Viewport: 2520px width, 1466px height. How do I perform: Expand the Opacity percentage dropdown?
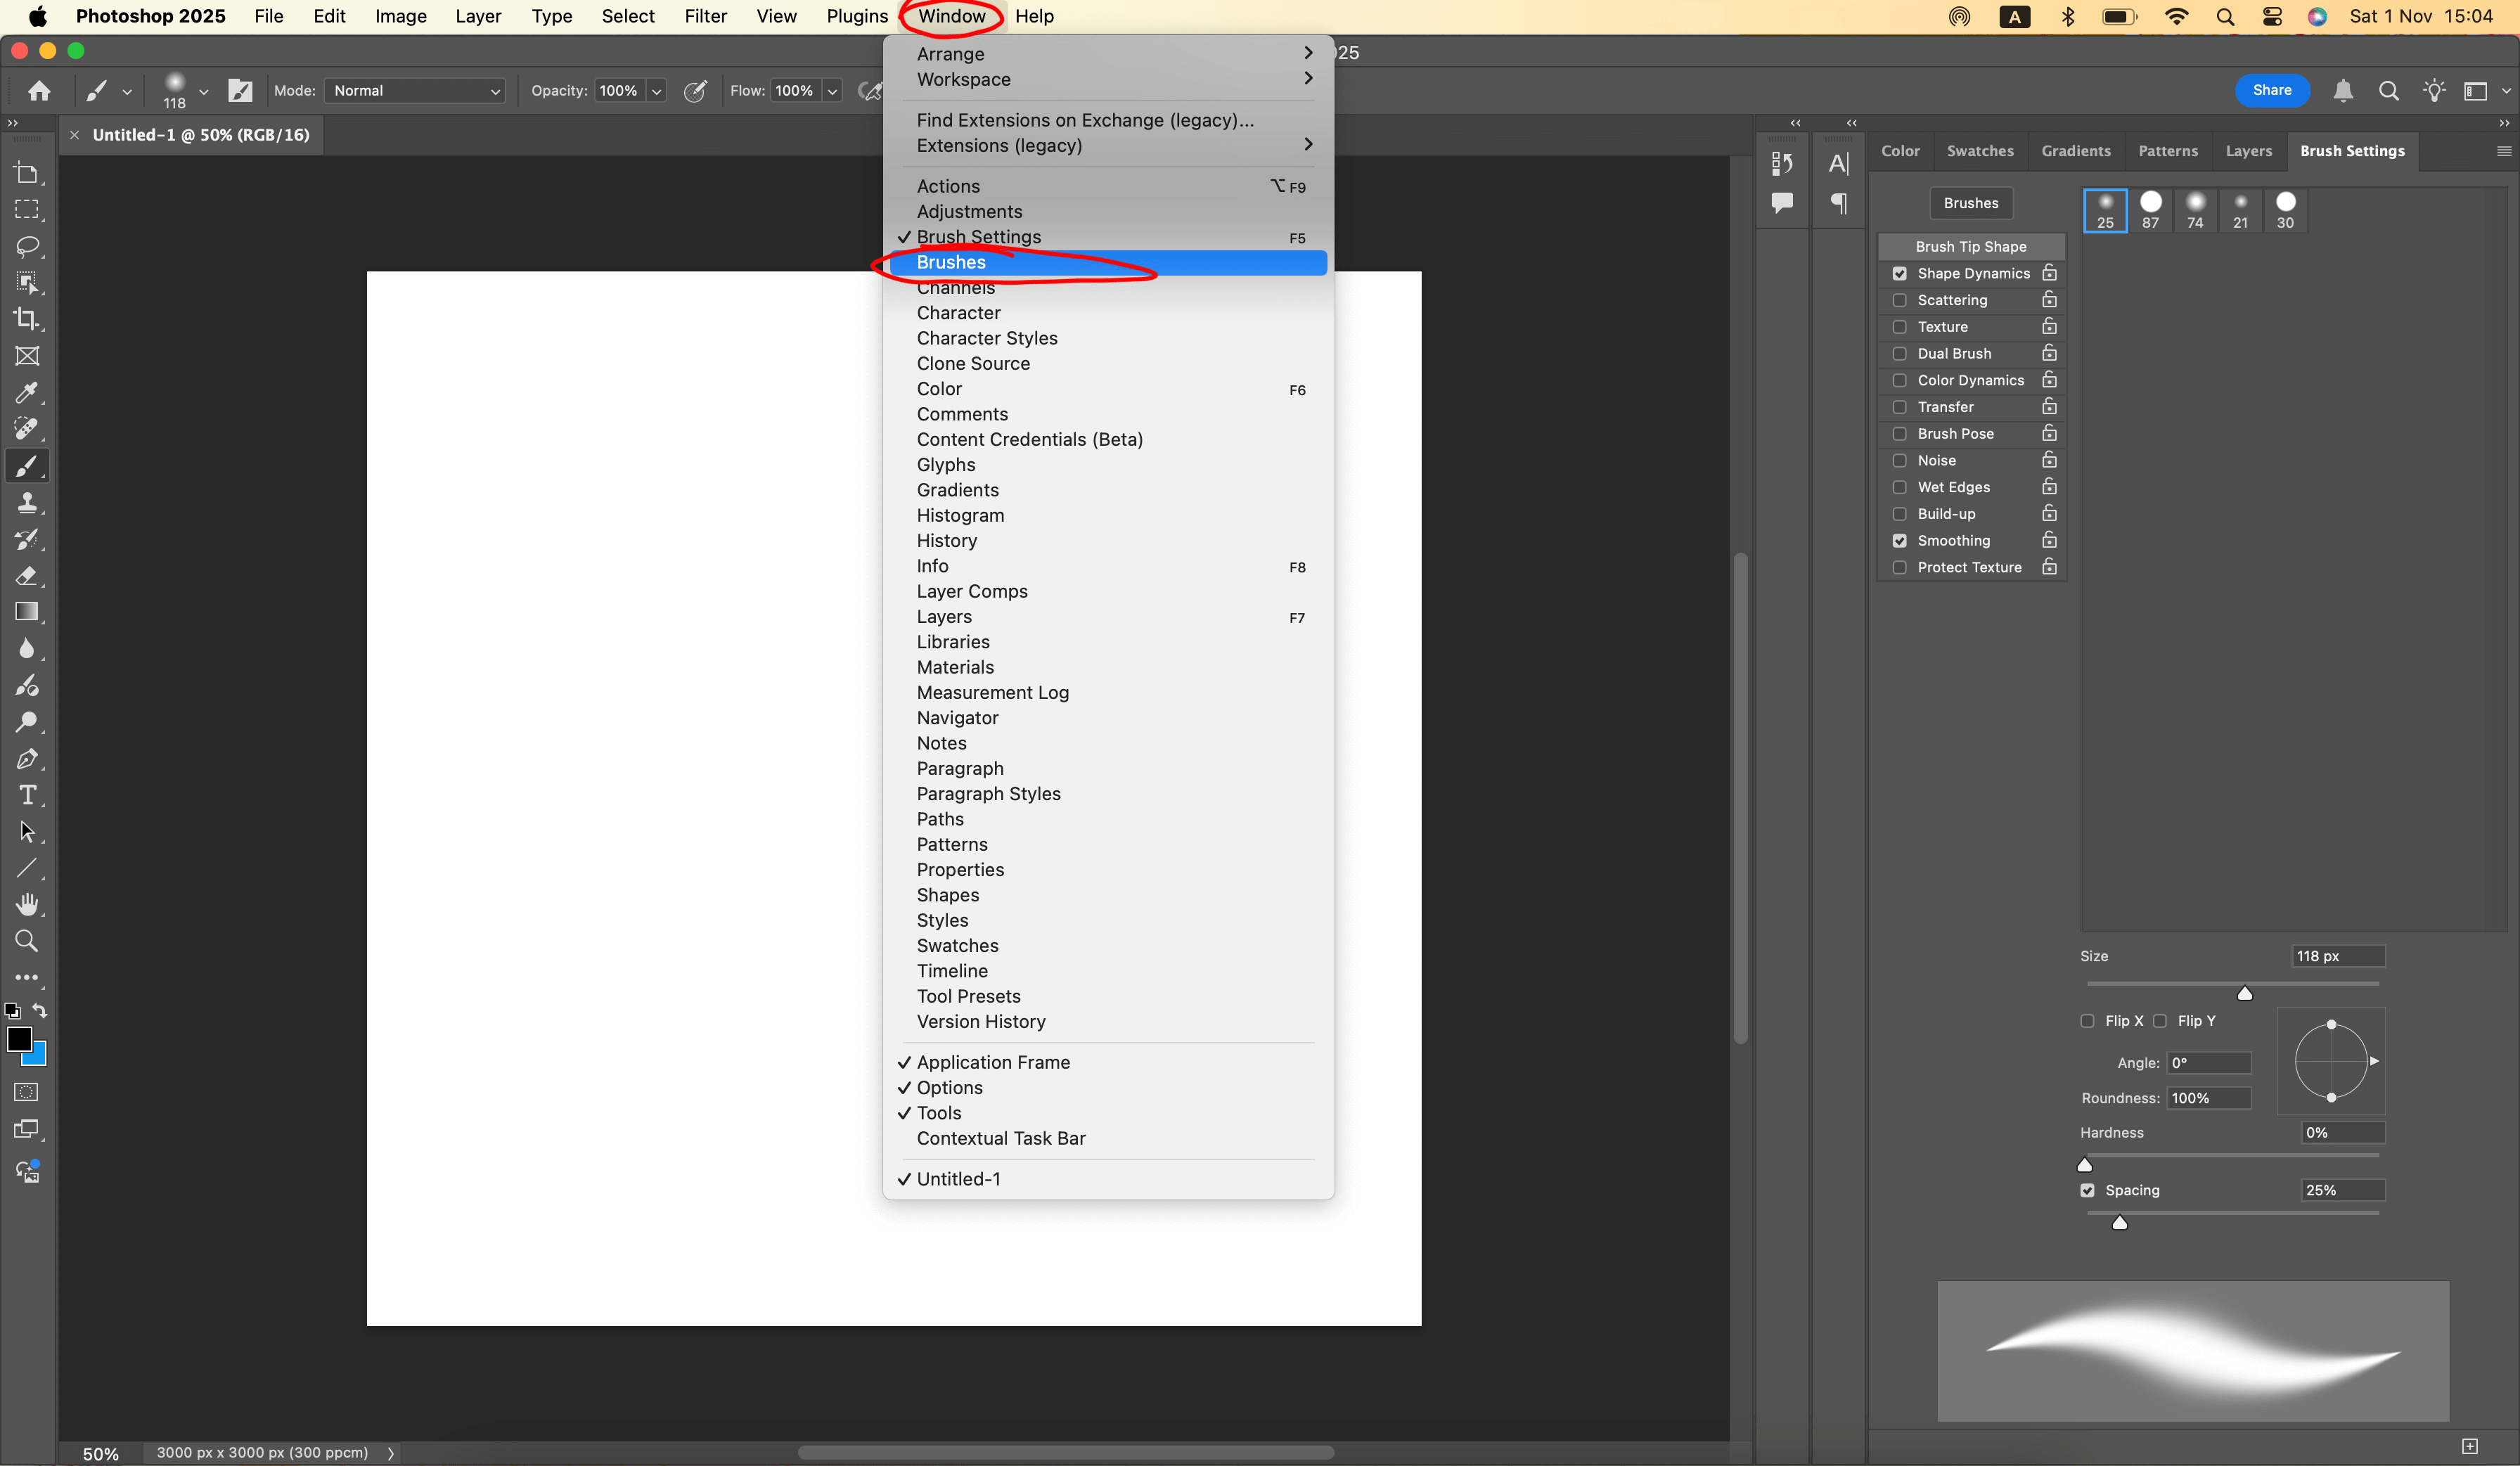tap(656, 91)
